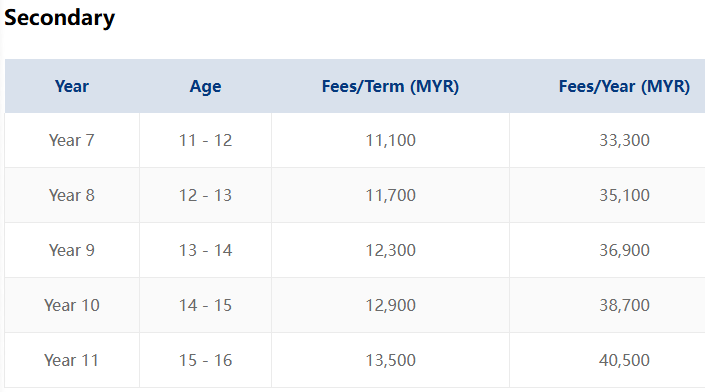Click the age range 11 - 12 cell
The image size is (705, 392).
click(x=205, y=140)
